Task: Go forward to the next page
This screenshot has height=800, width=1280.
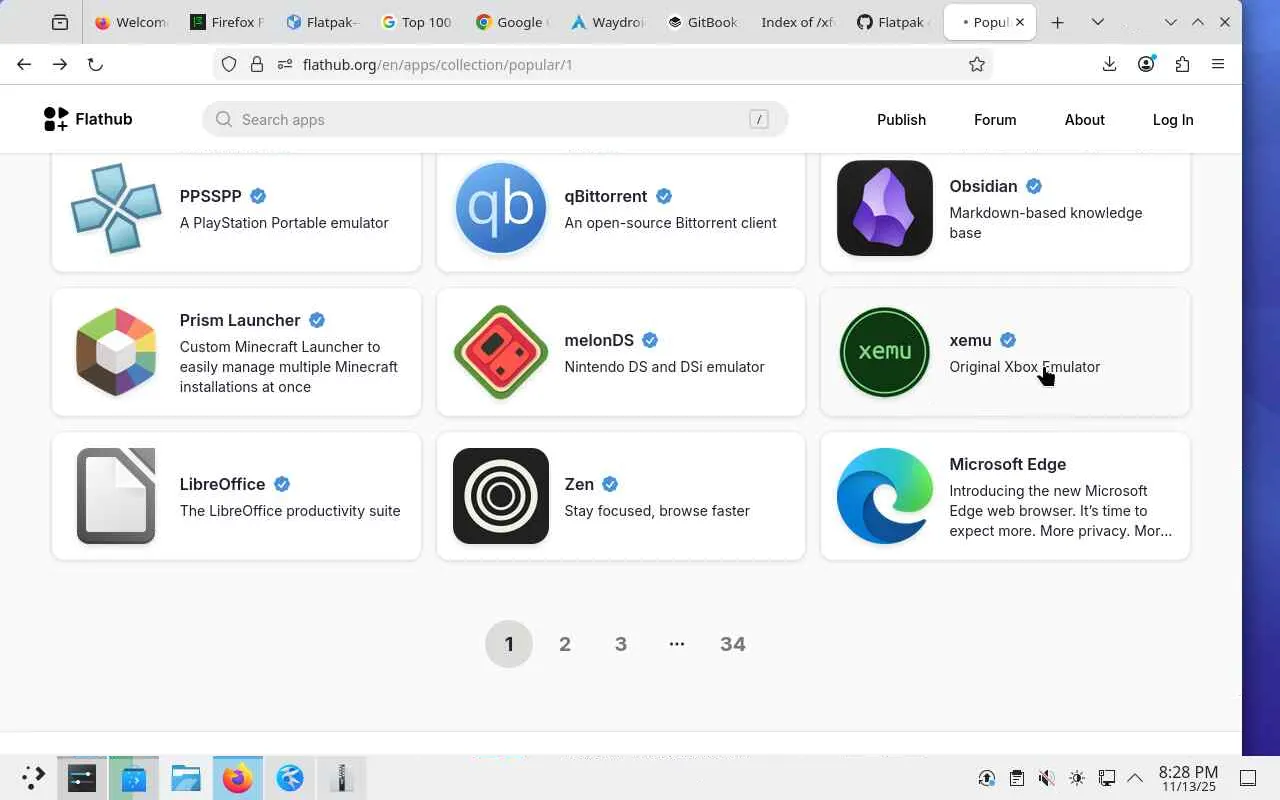Action: coord(60,64)
